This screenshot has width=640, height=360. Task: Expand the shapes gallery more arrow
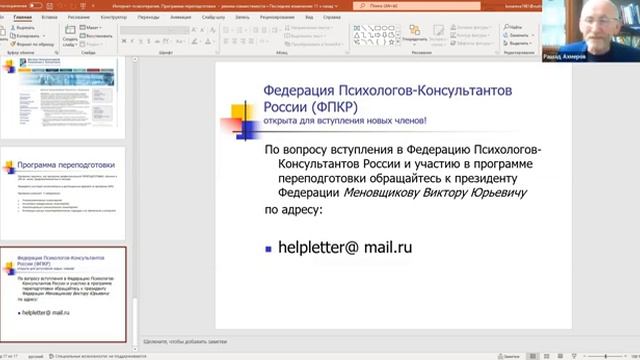(x=398, y=42)
